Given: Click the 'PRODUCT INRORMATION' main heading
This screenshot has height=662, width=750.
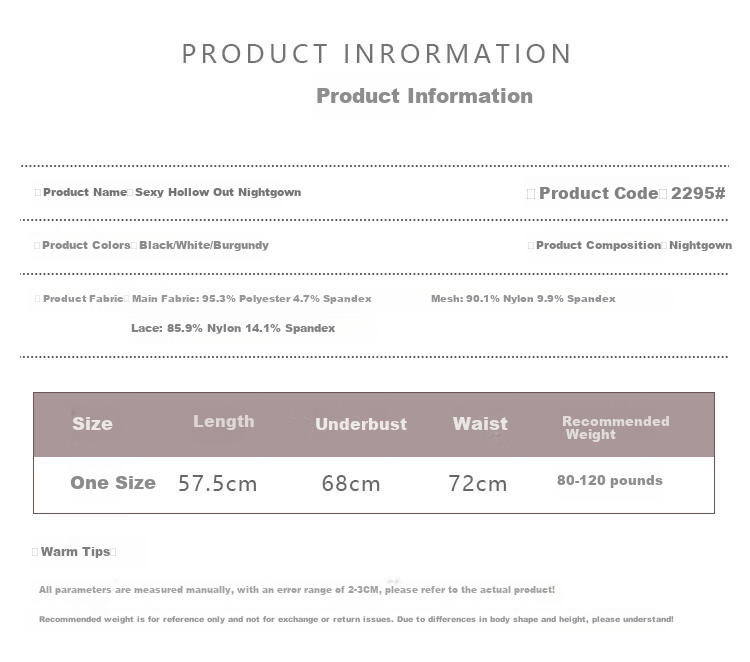Looking at the screenshot, I should [376, 54].
